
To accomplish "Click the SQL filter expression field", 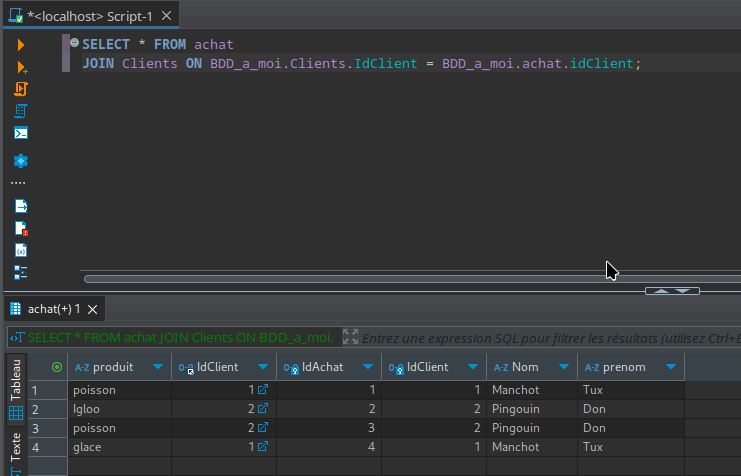I will coord(550,338).
